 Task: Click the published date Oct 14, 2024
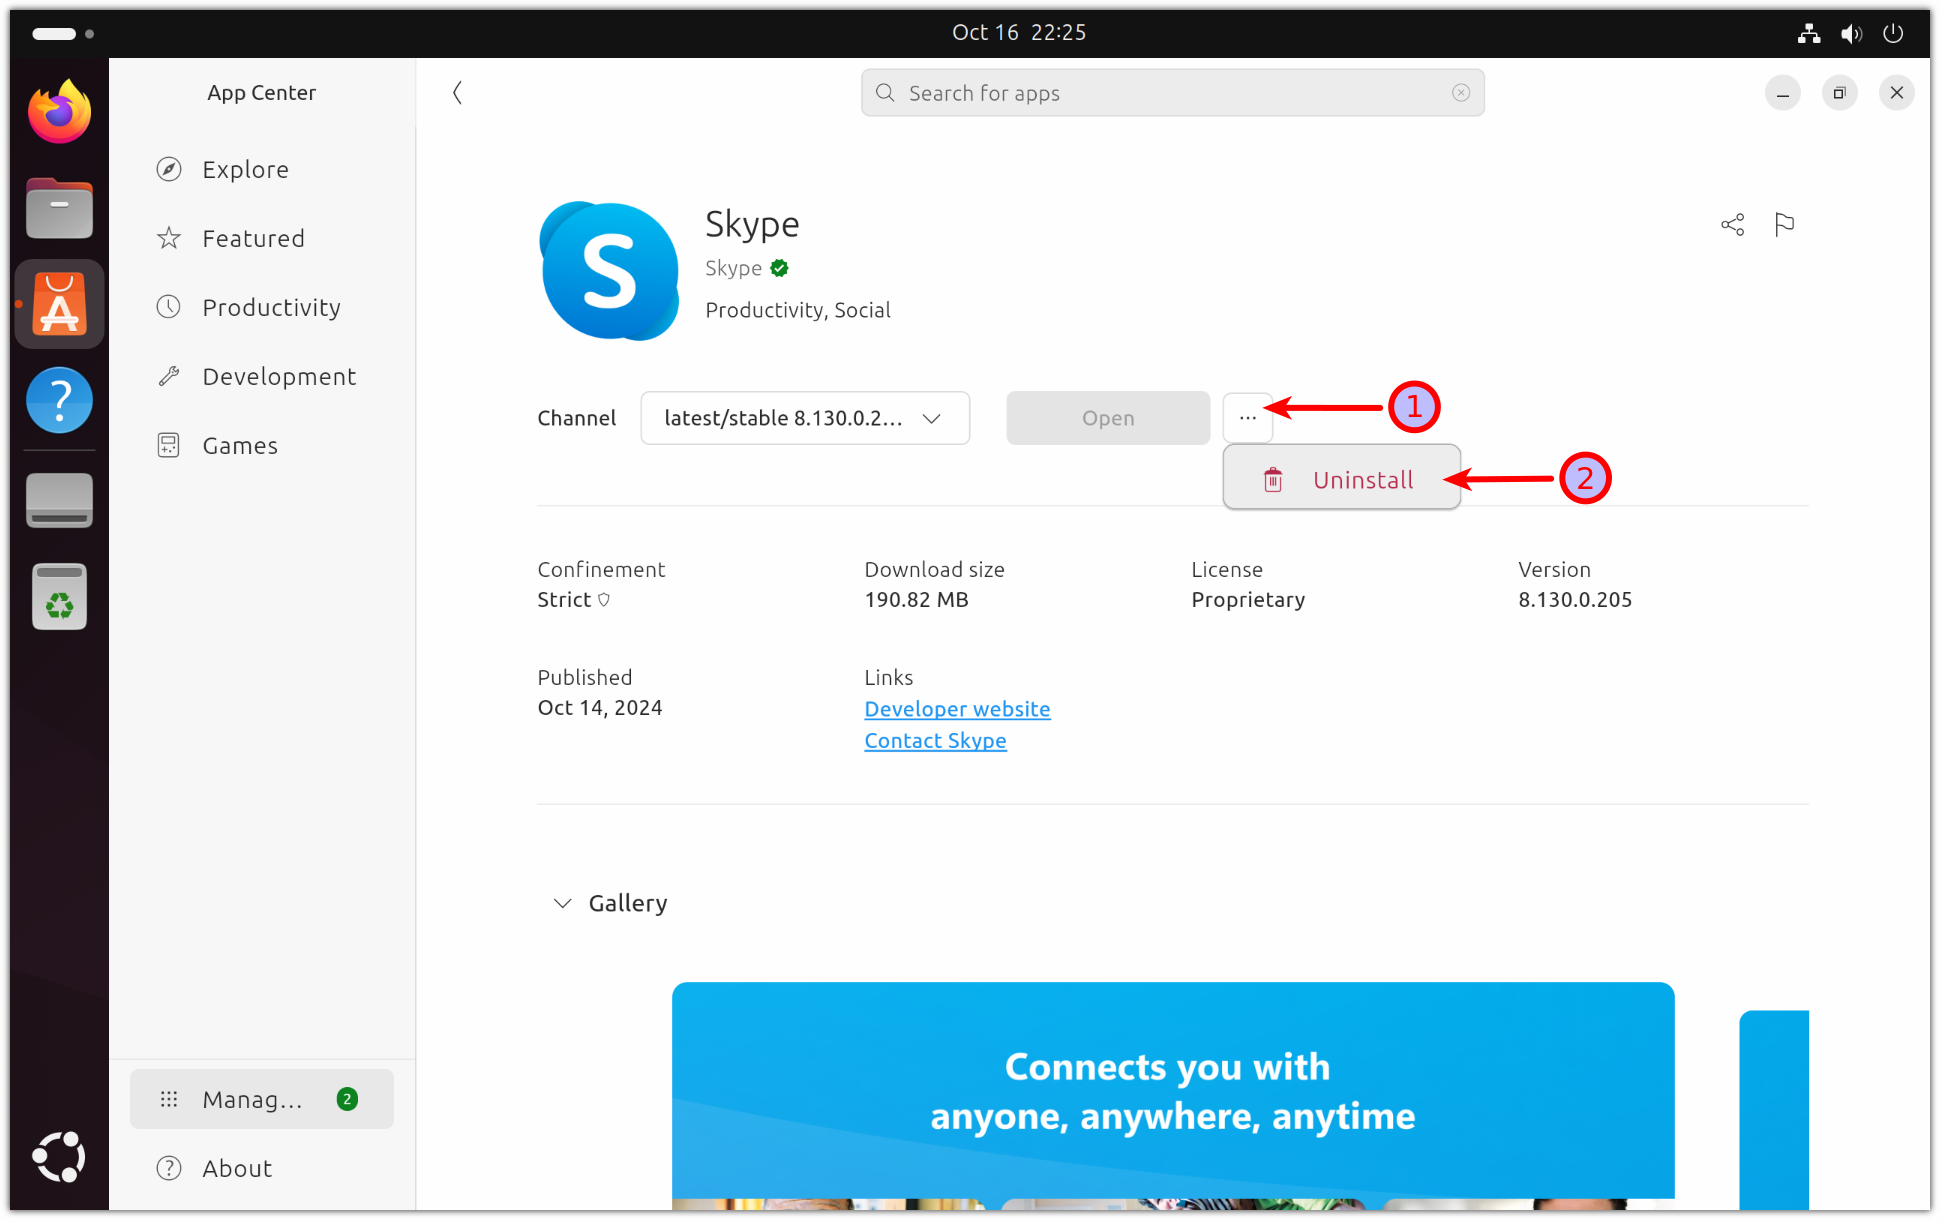[x=600, y=708]
